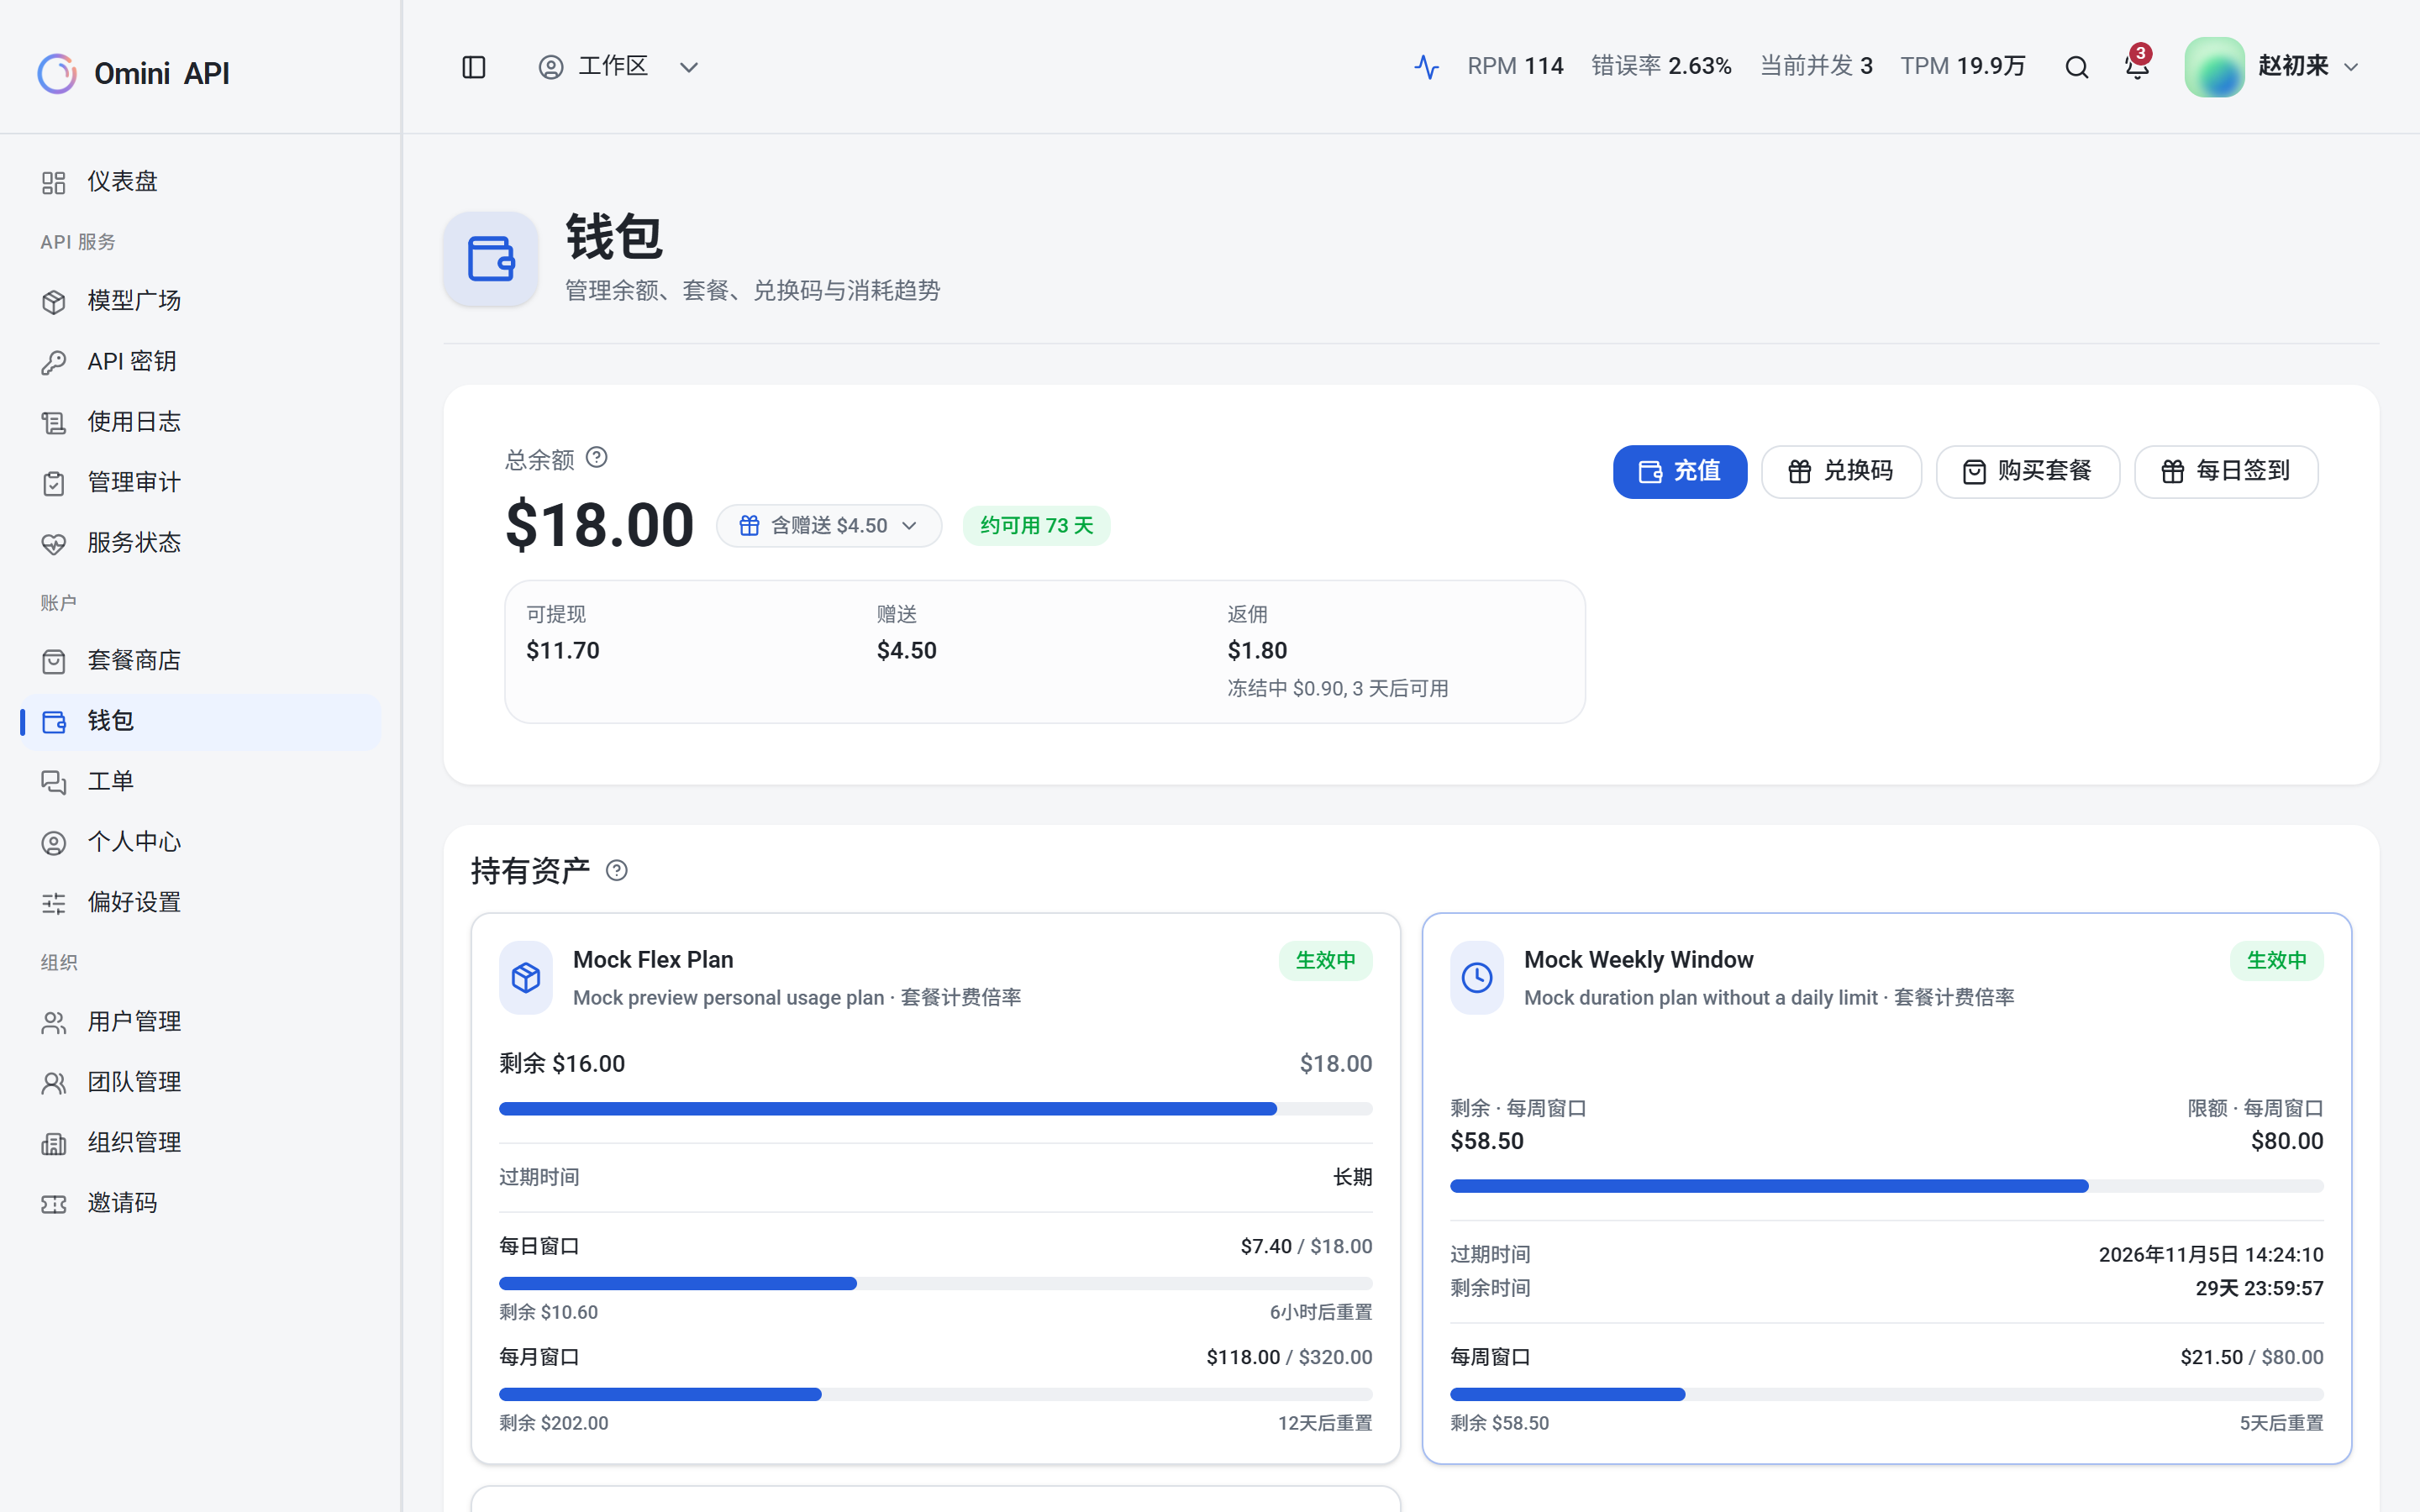
Task: Open 模型广场 in the sidebar
Action: [200, 301]
